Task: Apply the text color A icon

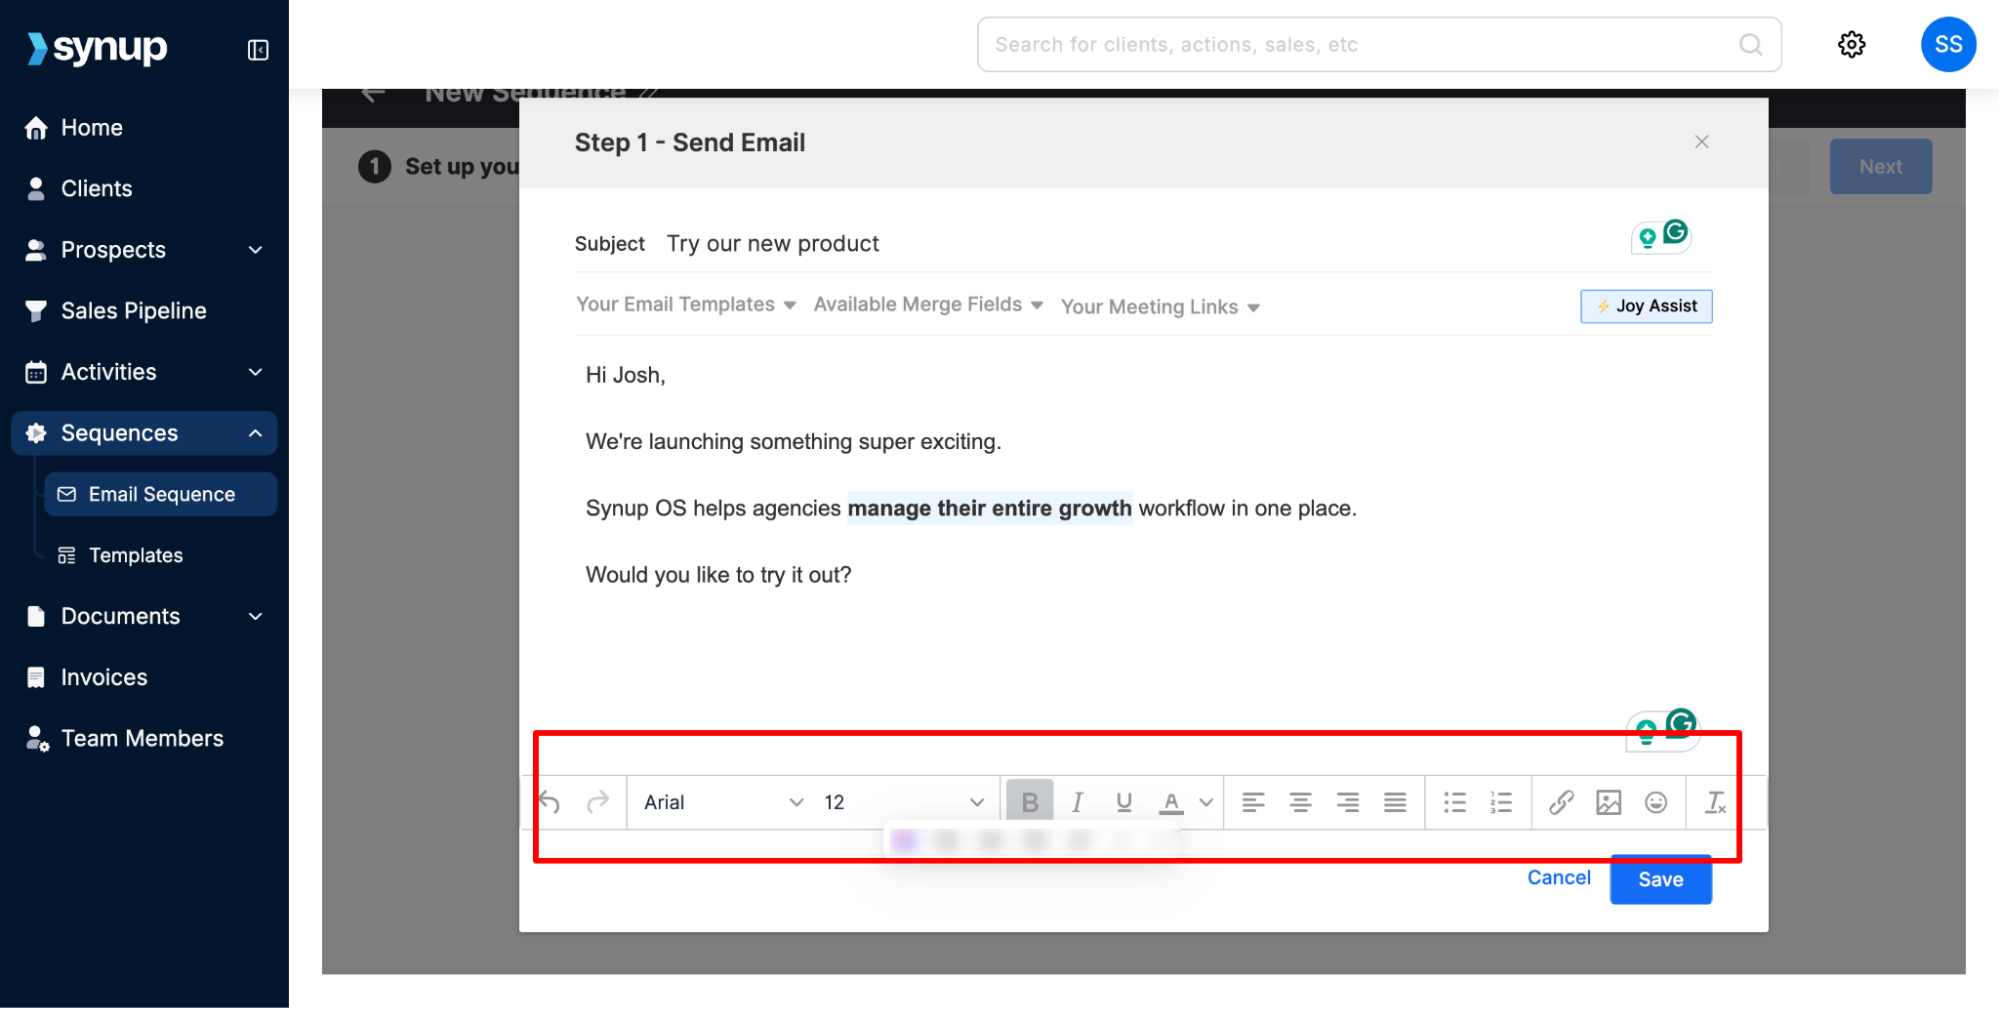Action: coord(1171,802)
